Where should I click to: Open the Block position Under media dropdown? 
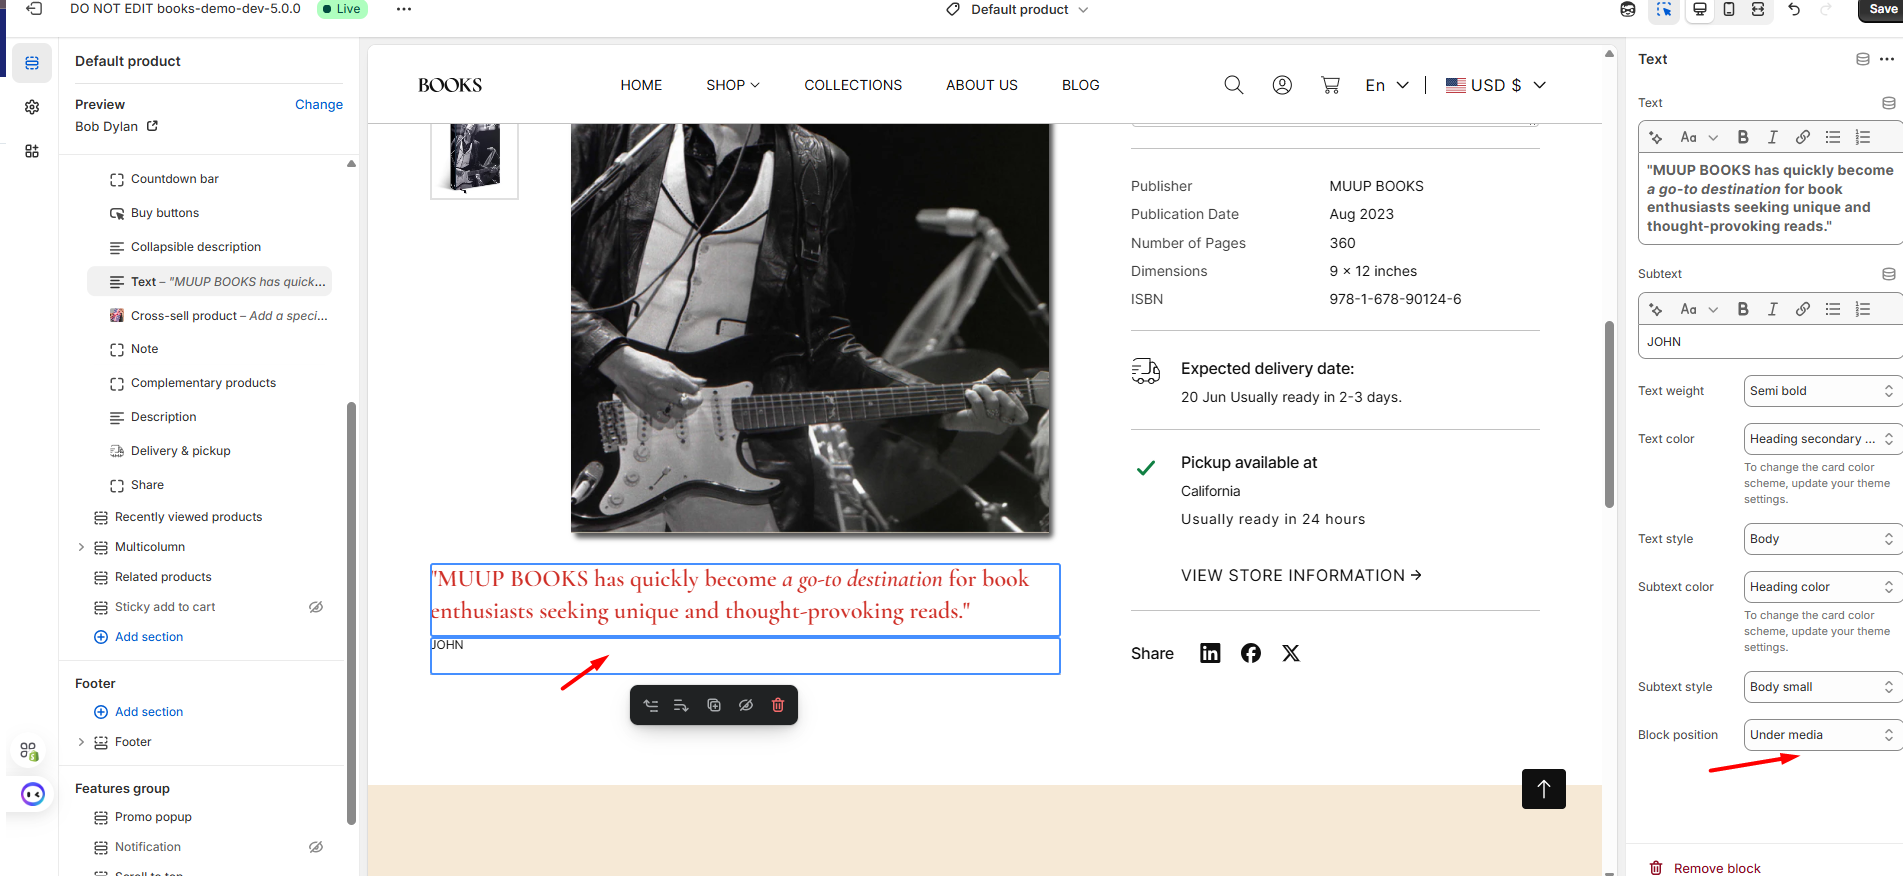point(1822,735)
